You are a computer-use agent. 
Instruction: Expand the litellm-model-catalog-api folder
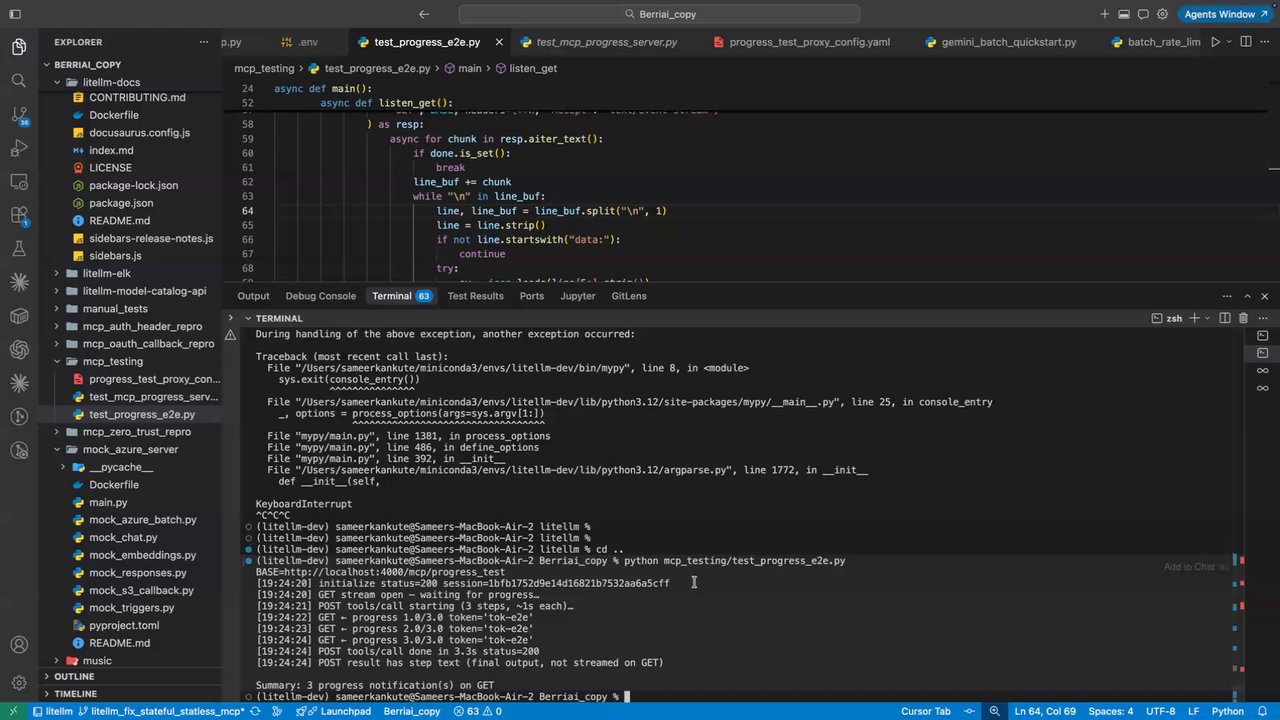click(58, 291)
